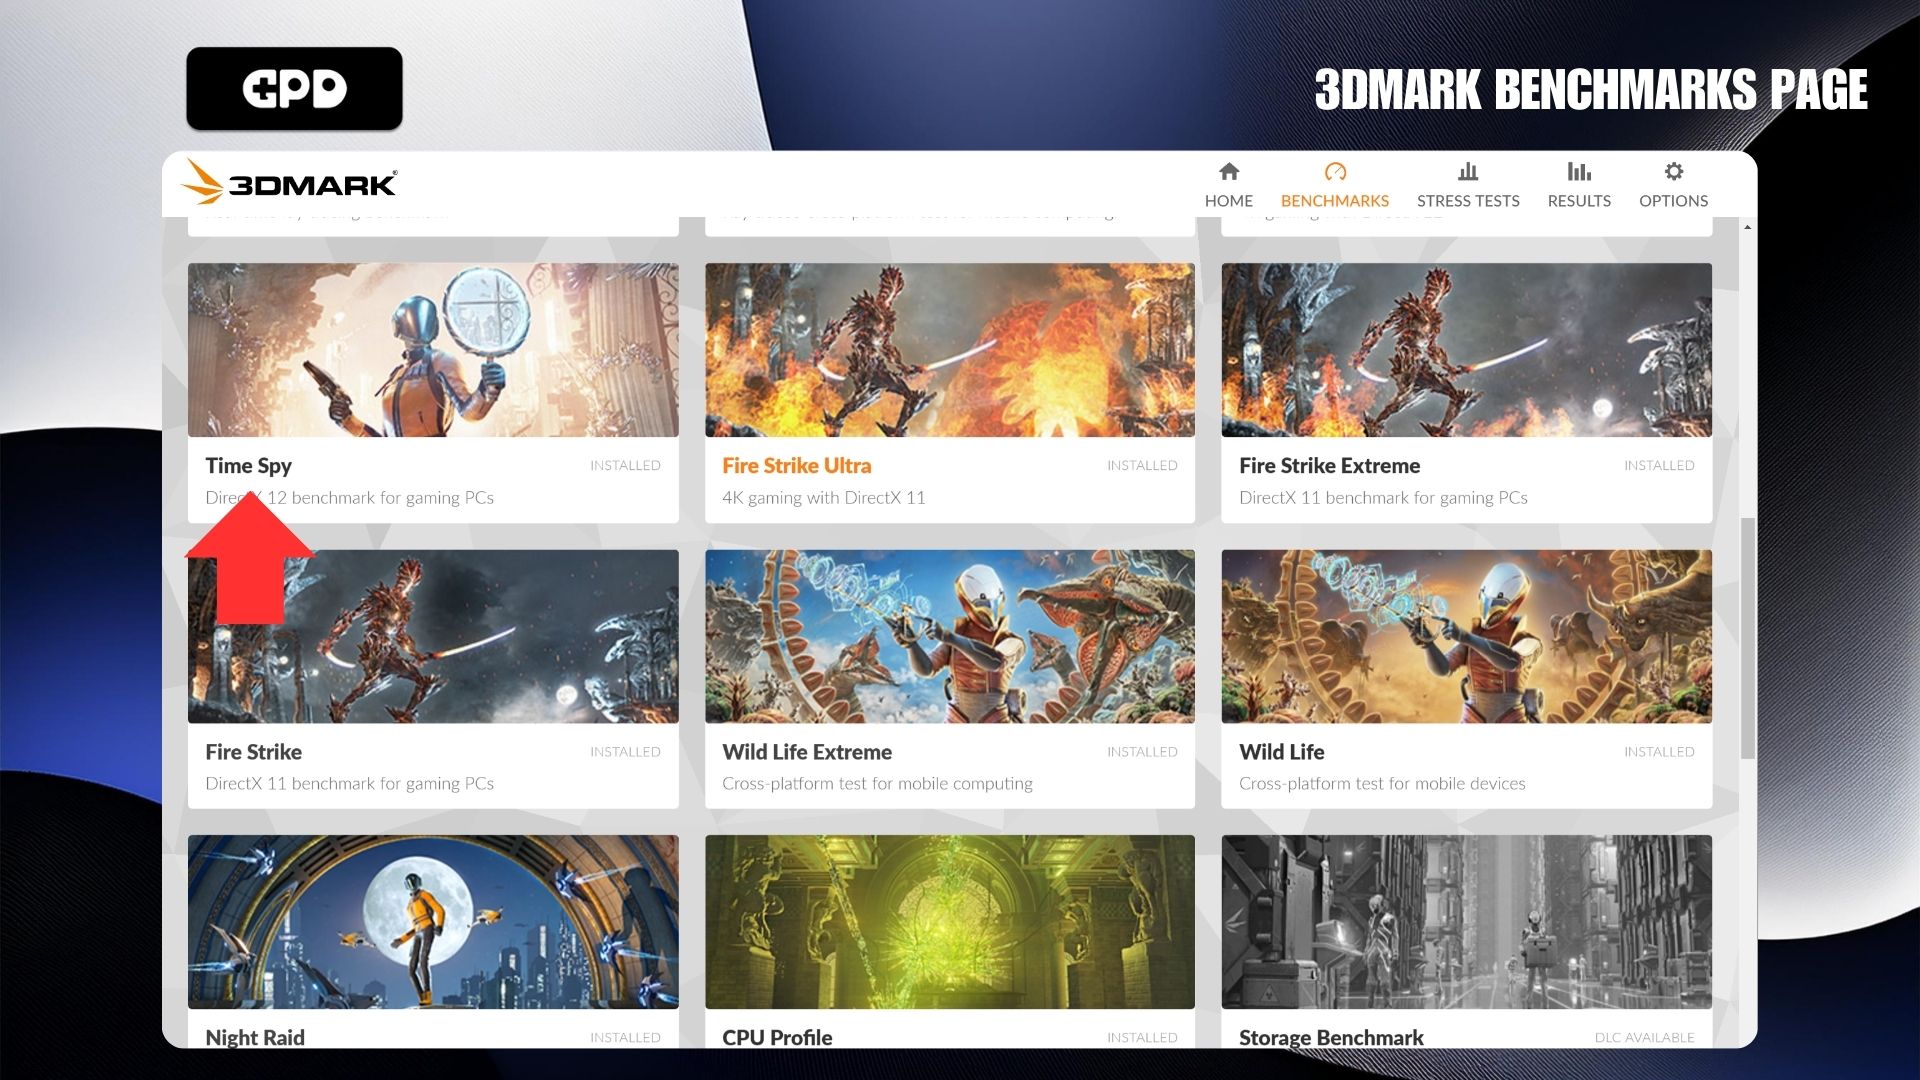Open the Wild Life benchmark image
The height and width of the screenshot is (1080, 1920).
1466,636
